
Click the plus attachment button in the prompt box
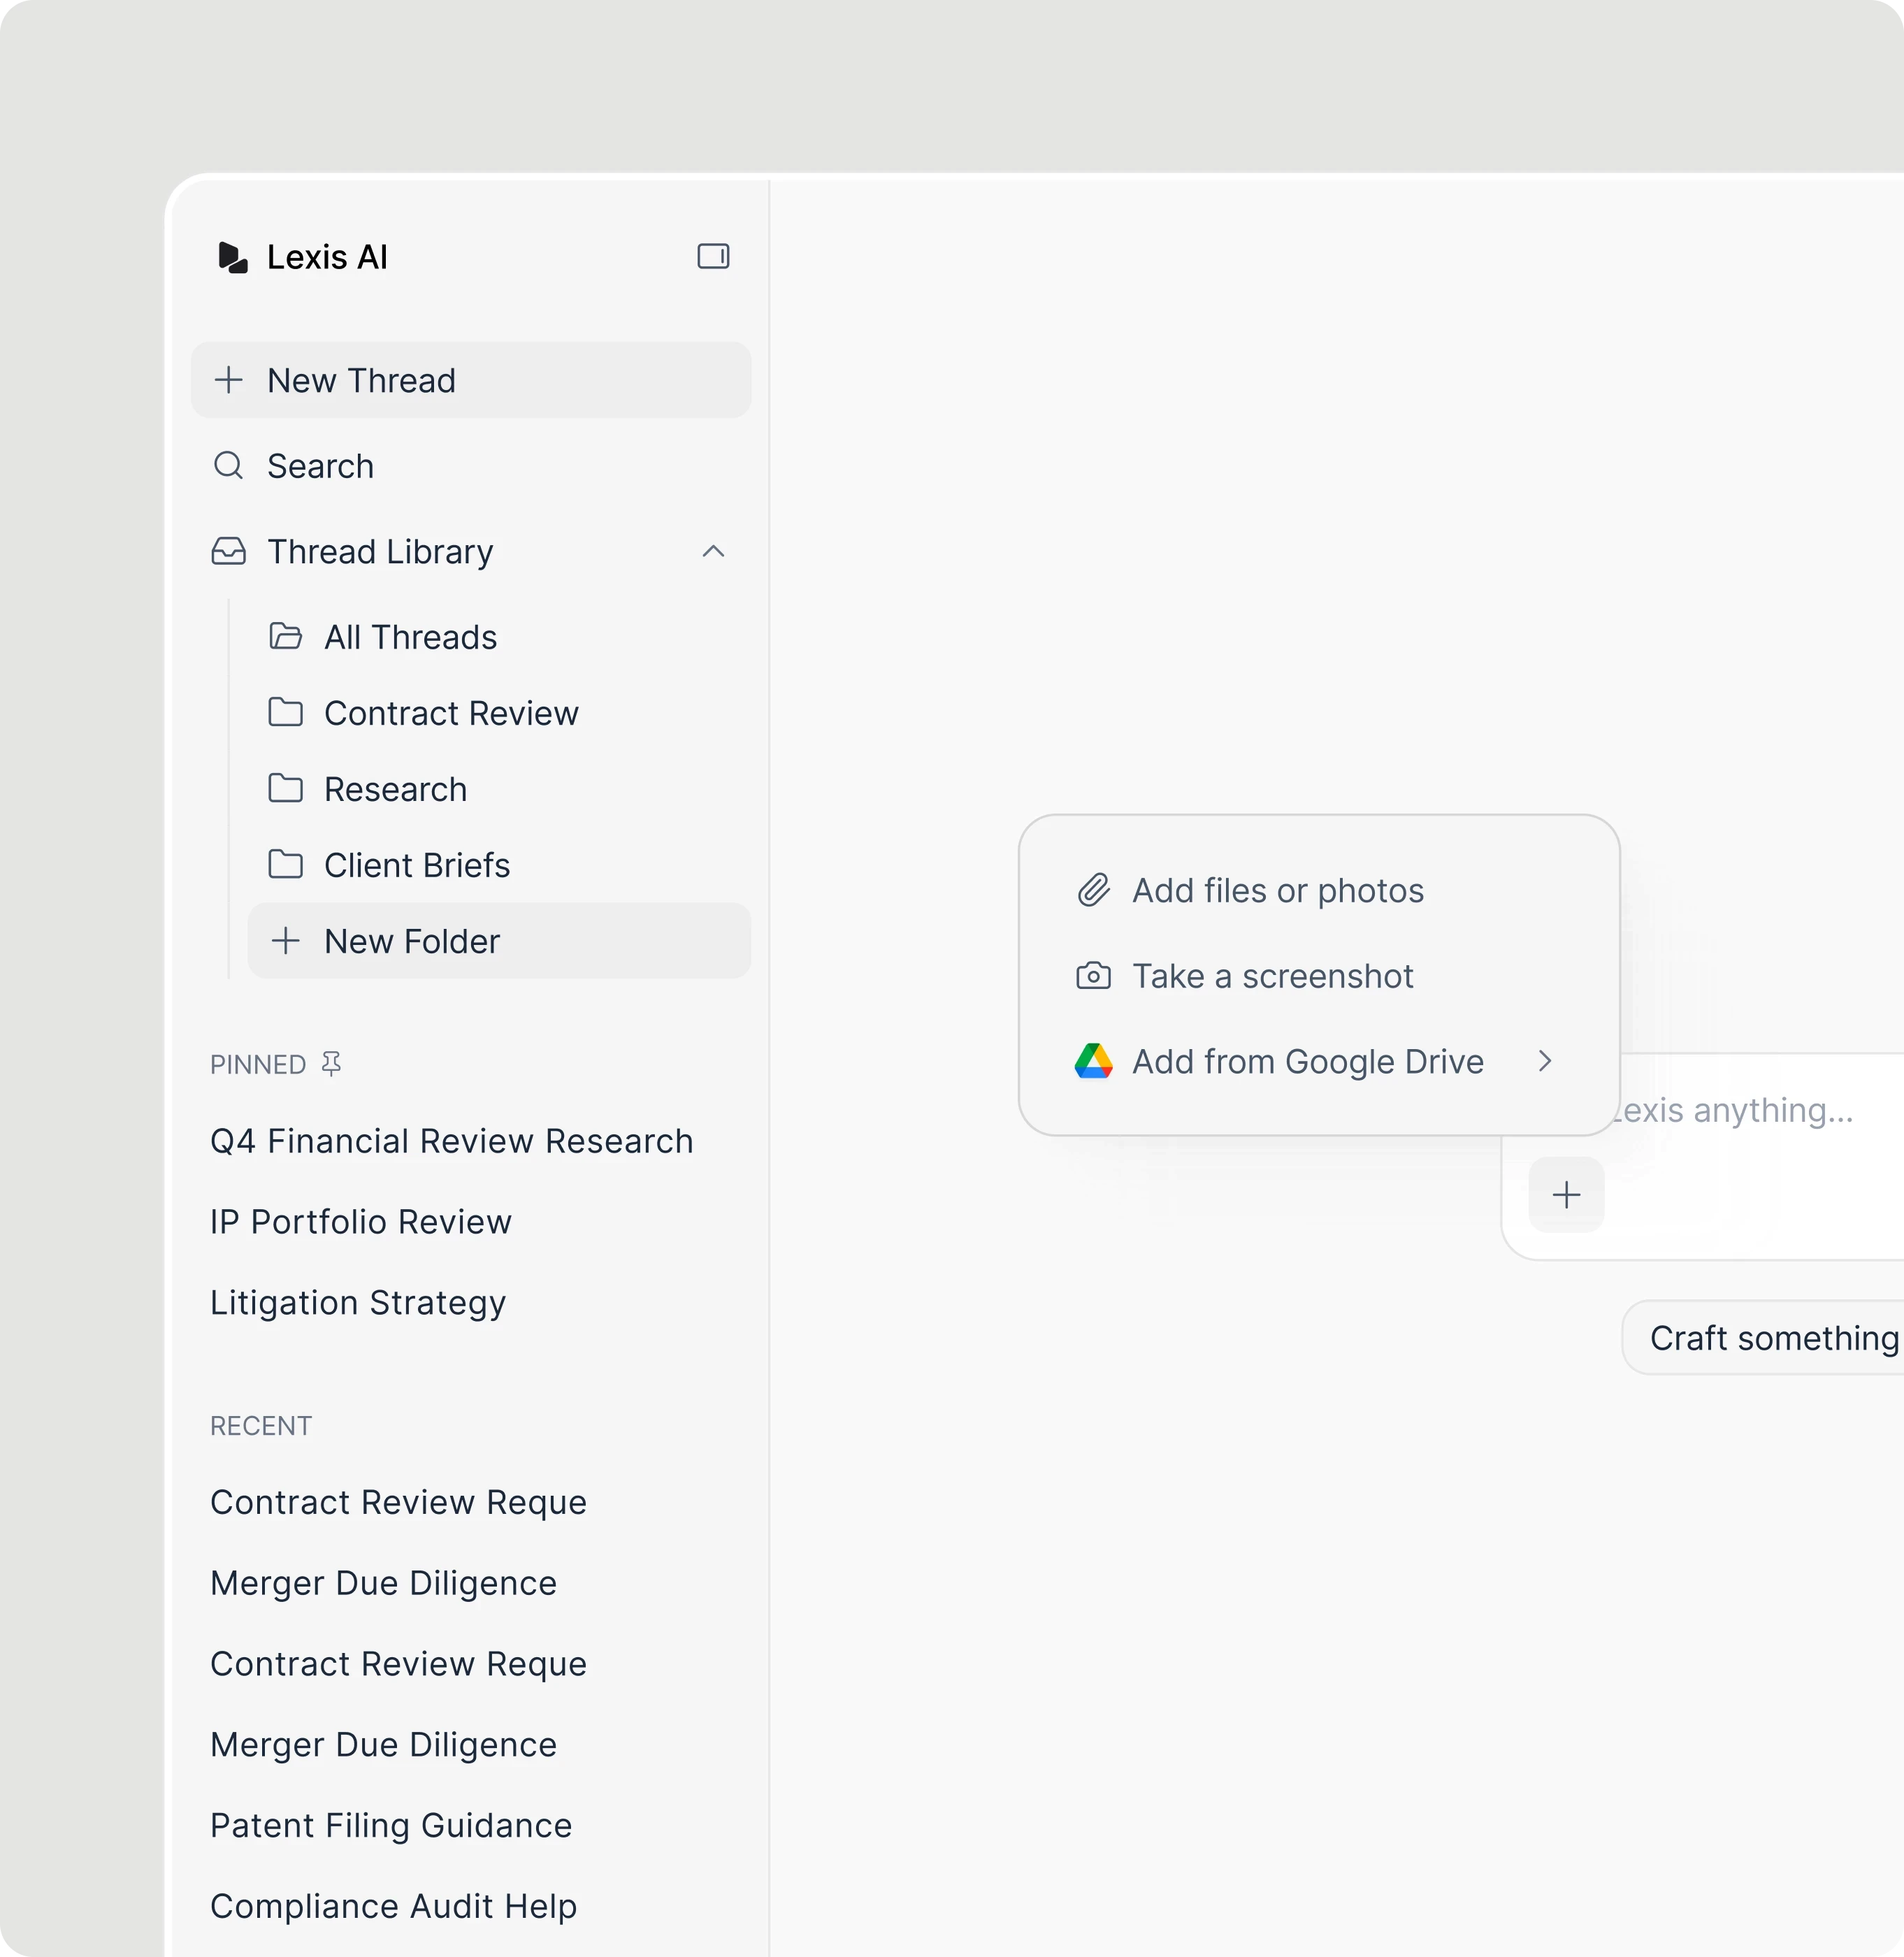1567,1195
